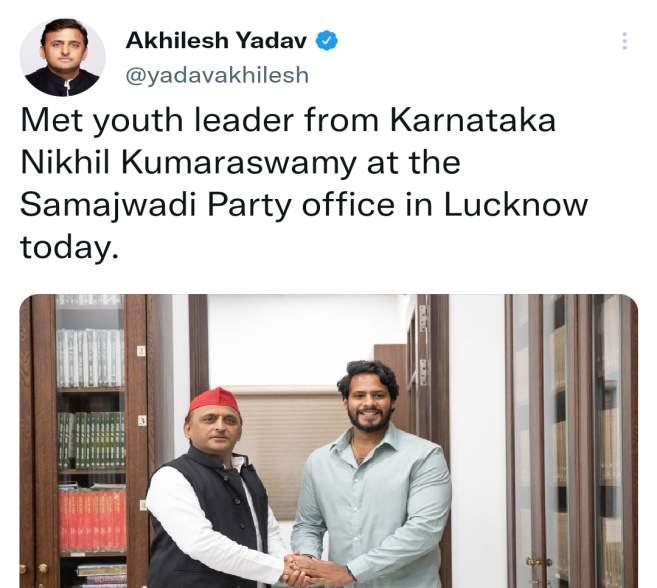
Task: Click the green books on the shelf
Action: [x=91, y=440]
